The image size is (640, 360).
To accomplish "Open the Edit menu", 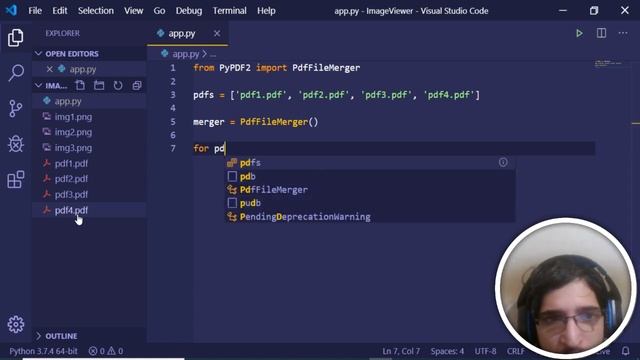I will pyautogui.click(x=60, y=11).
